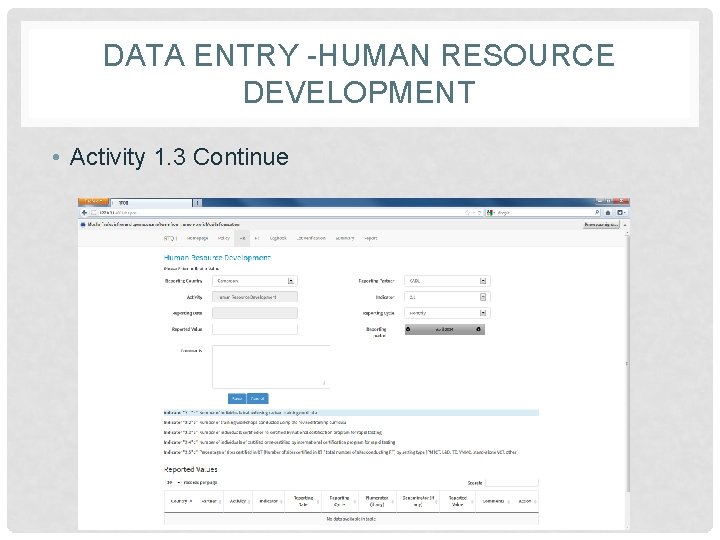
Task: Click the browser back arrow button
Action: 84,213
